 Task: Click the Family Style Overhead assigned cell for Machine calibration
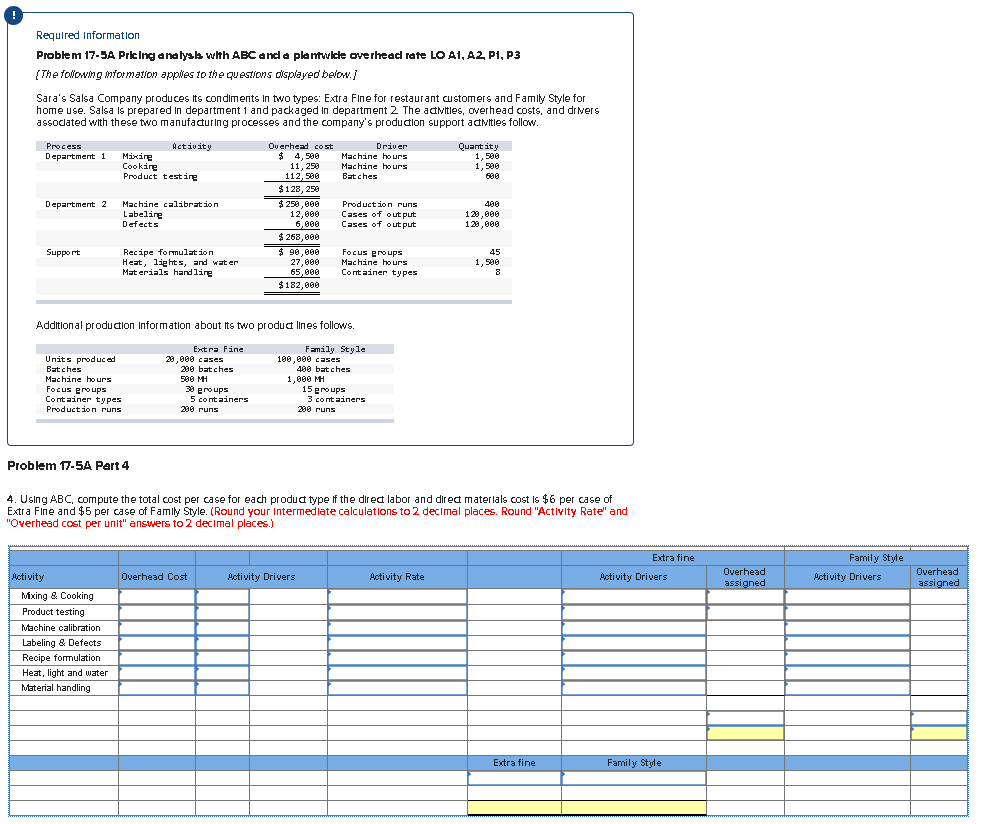[940, 627]
